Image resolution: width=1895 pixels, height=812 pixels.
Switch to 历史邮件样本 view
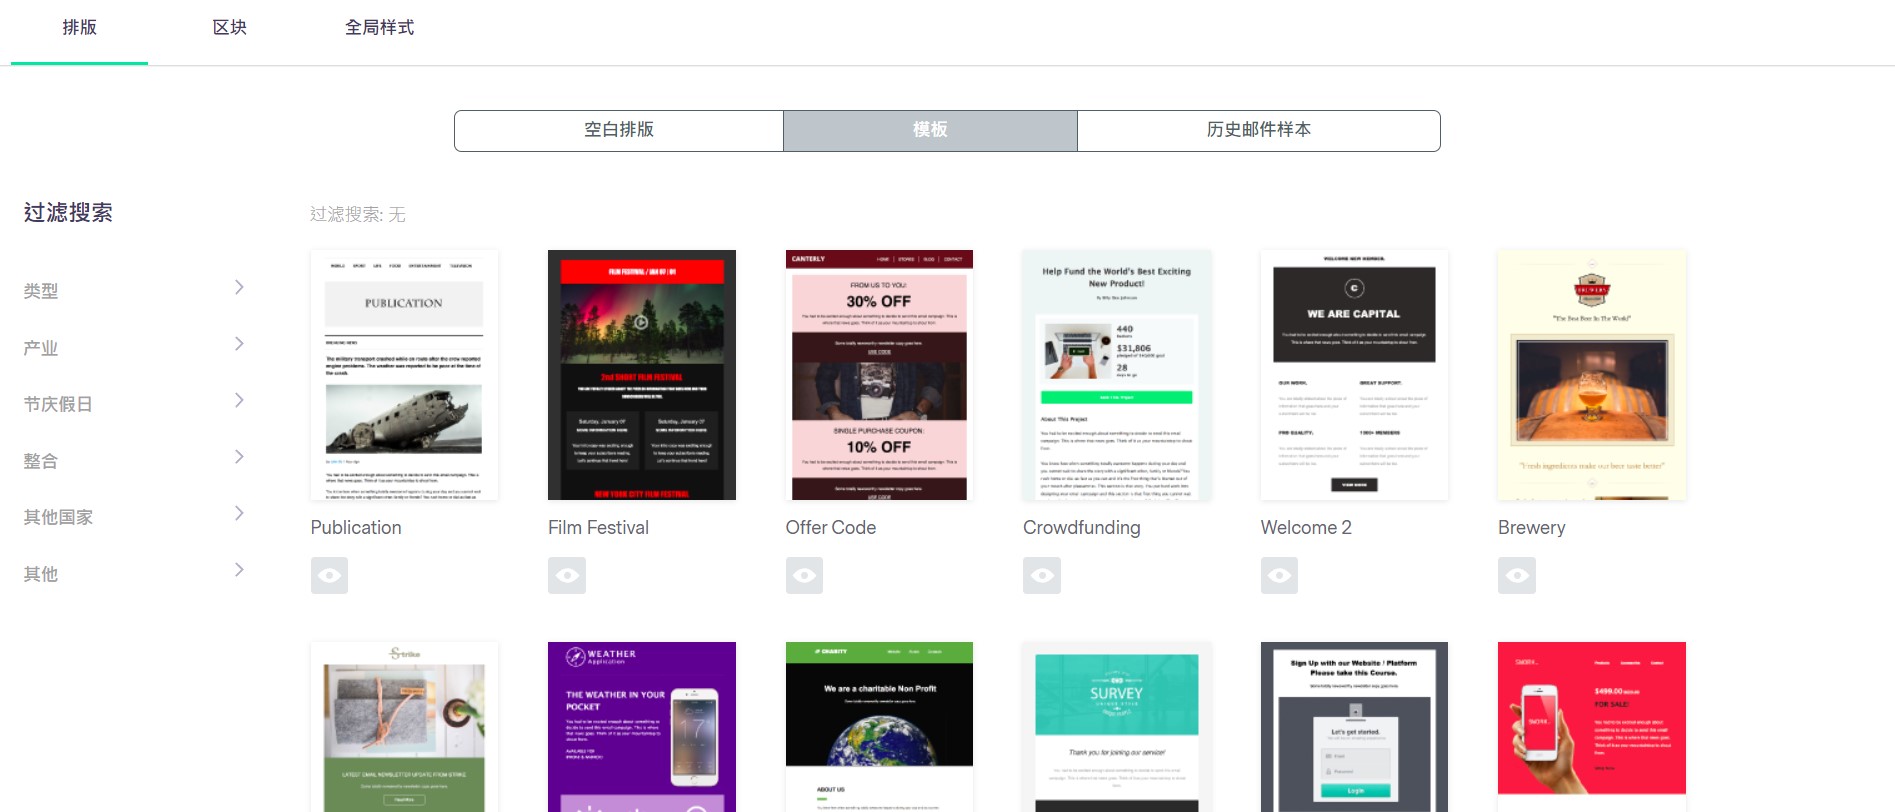(x=1258, y=130)
